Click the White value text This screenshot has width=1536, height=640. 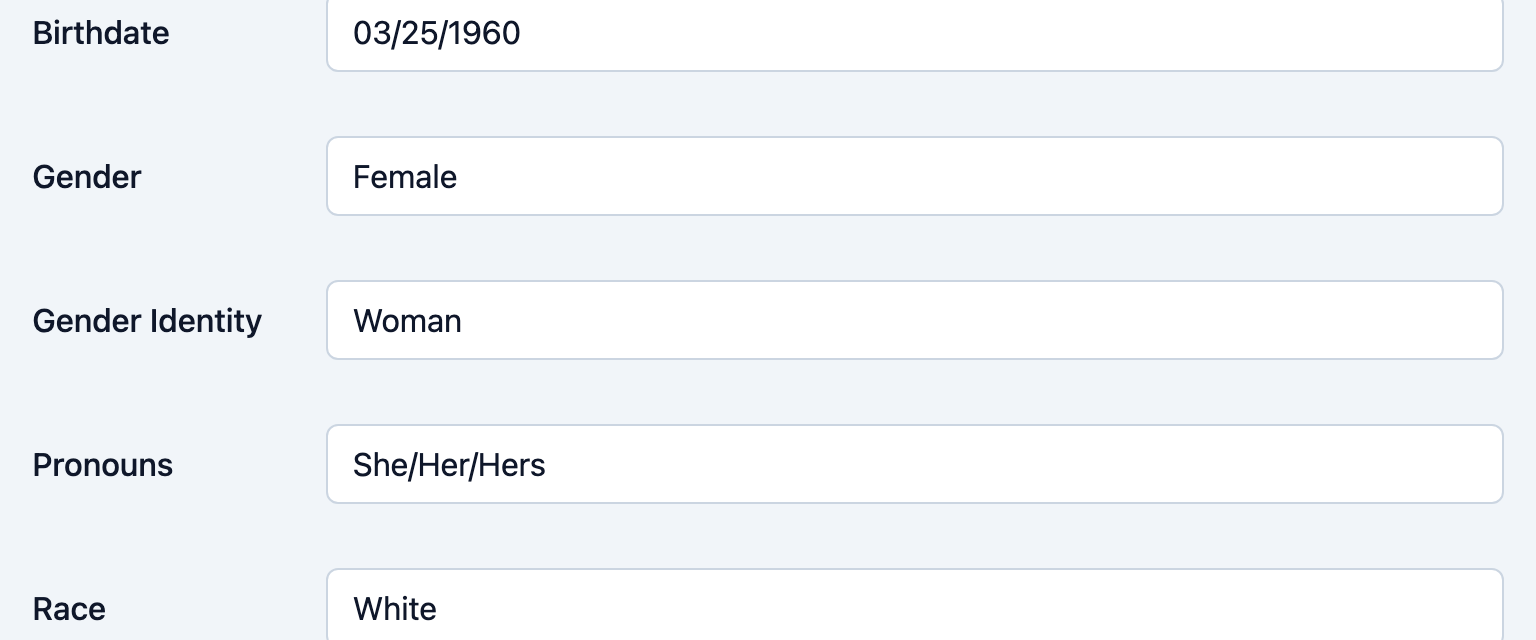(395, 609)
